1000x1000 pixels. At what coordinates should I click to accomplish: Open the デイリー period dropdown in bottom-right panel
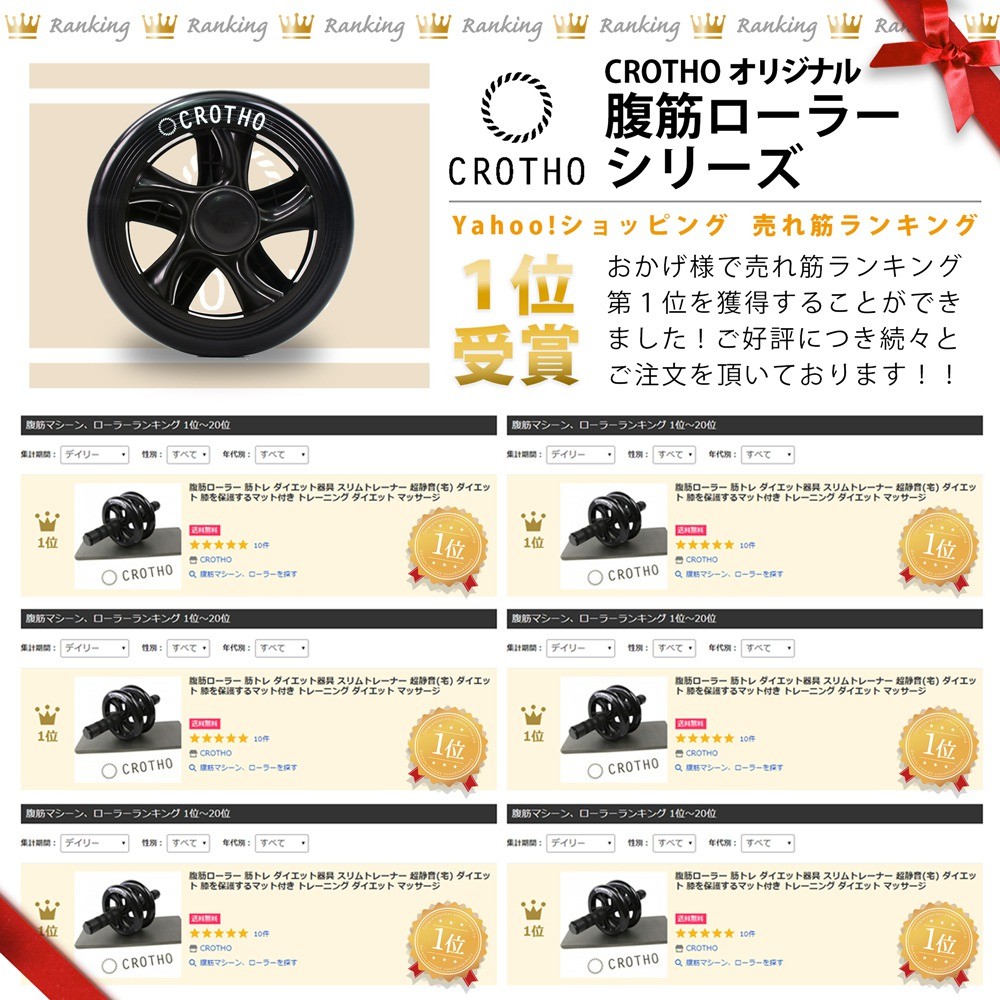pyautogui.click(x=581, y=843)
